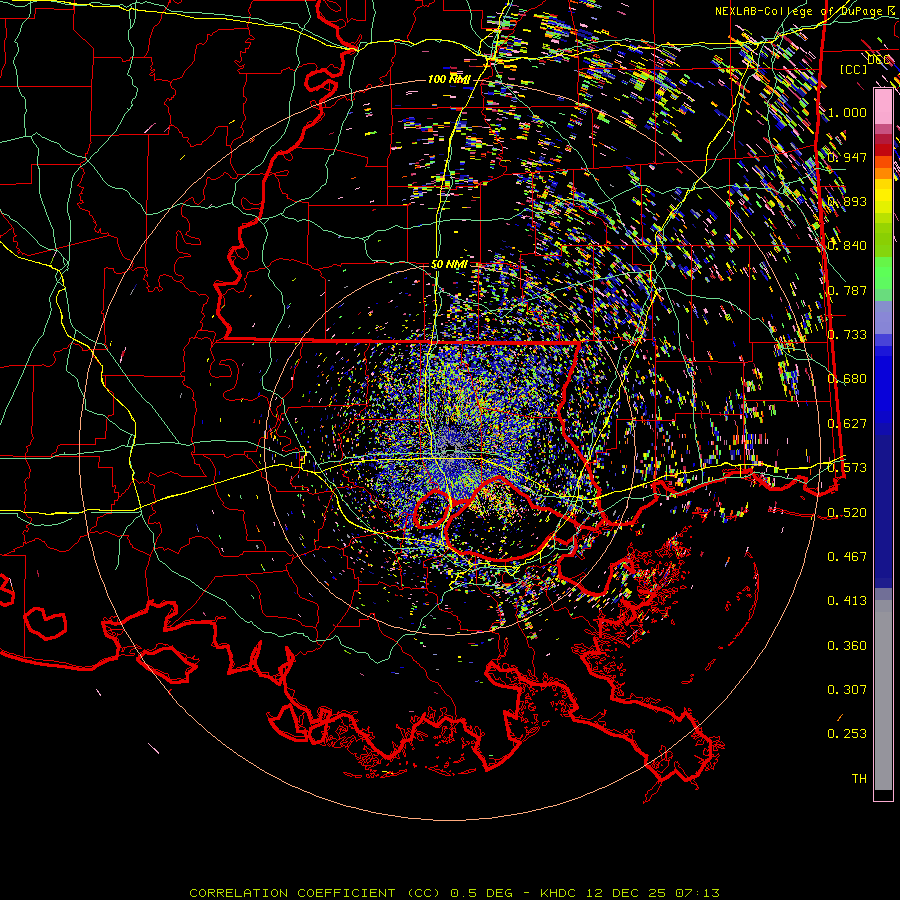Image resolution: width=900 pixels, height=900 pixels.
Task: Select the 0.573 scale value
Action: 847,468
